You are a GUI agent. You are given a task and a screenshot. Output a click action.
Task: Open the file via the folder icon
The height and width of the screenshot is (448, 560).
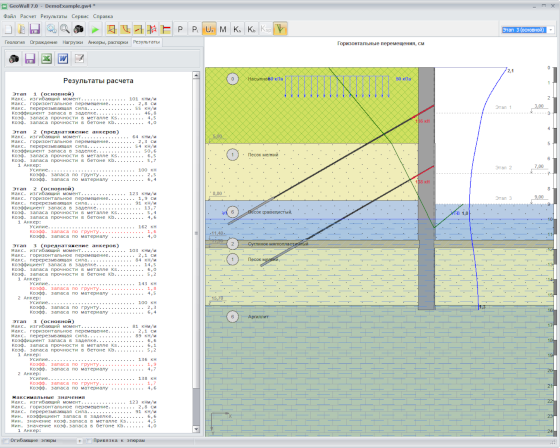pos(21,29)
